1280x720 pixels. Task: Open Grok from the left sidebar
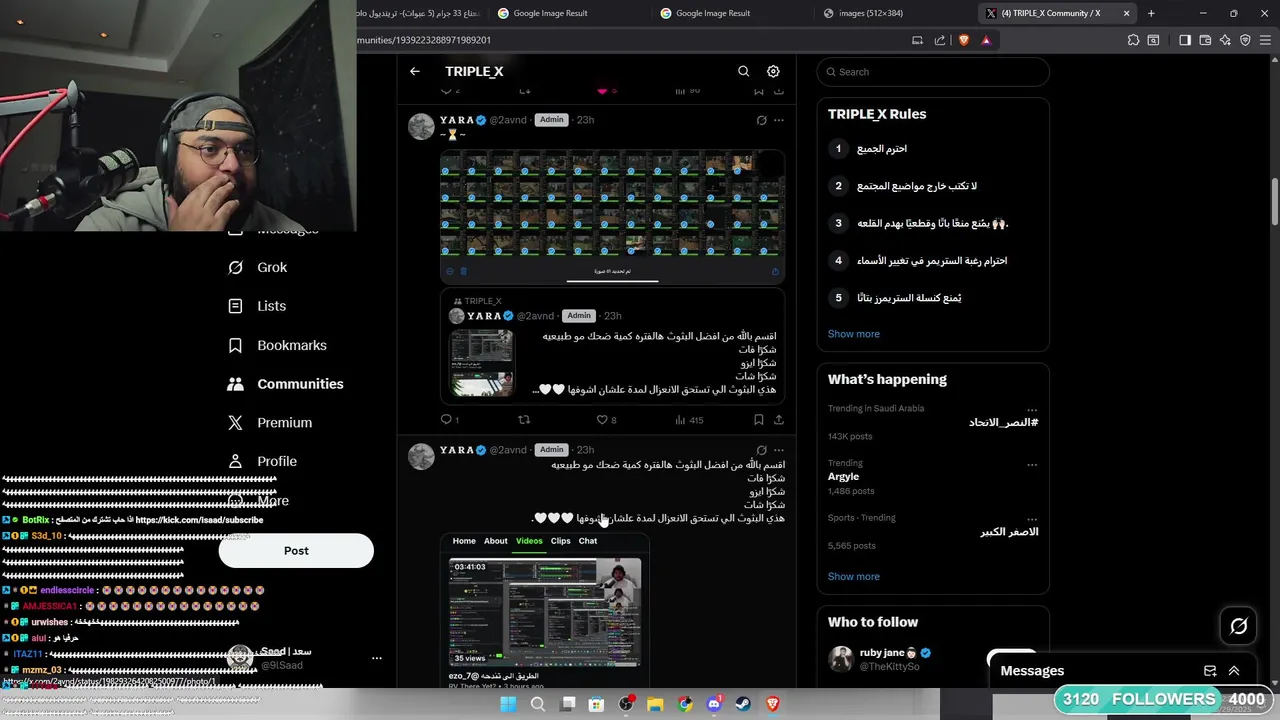point(258,268)
